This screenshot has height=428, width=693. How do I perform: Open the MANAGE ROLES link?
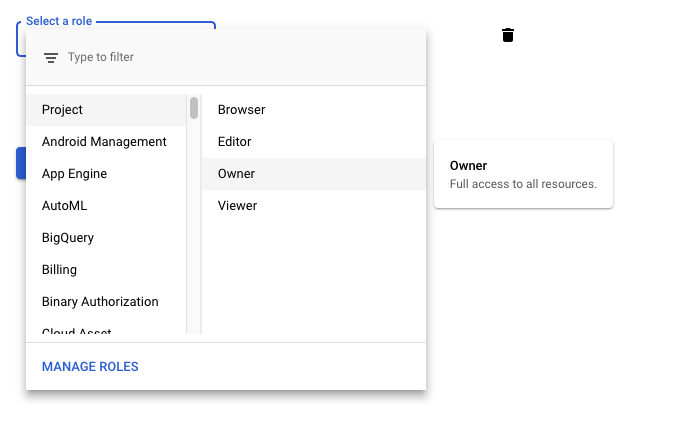click(x=90, y=367)
